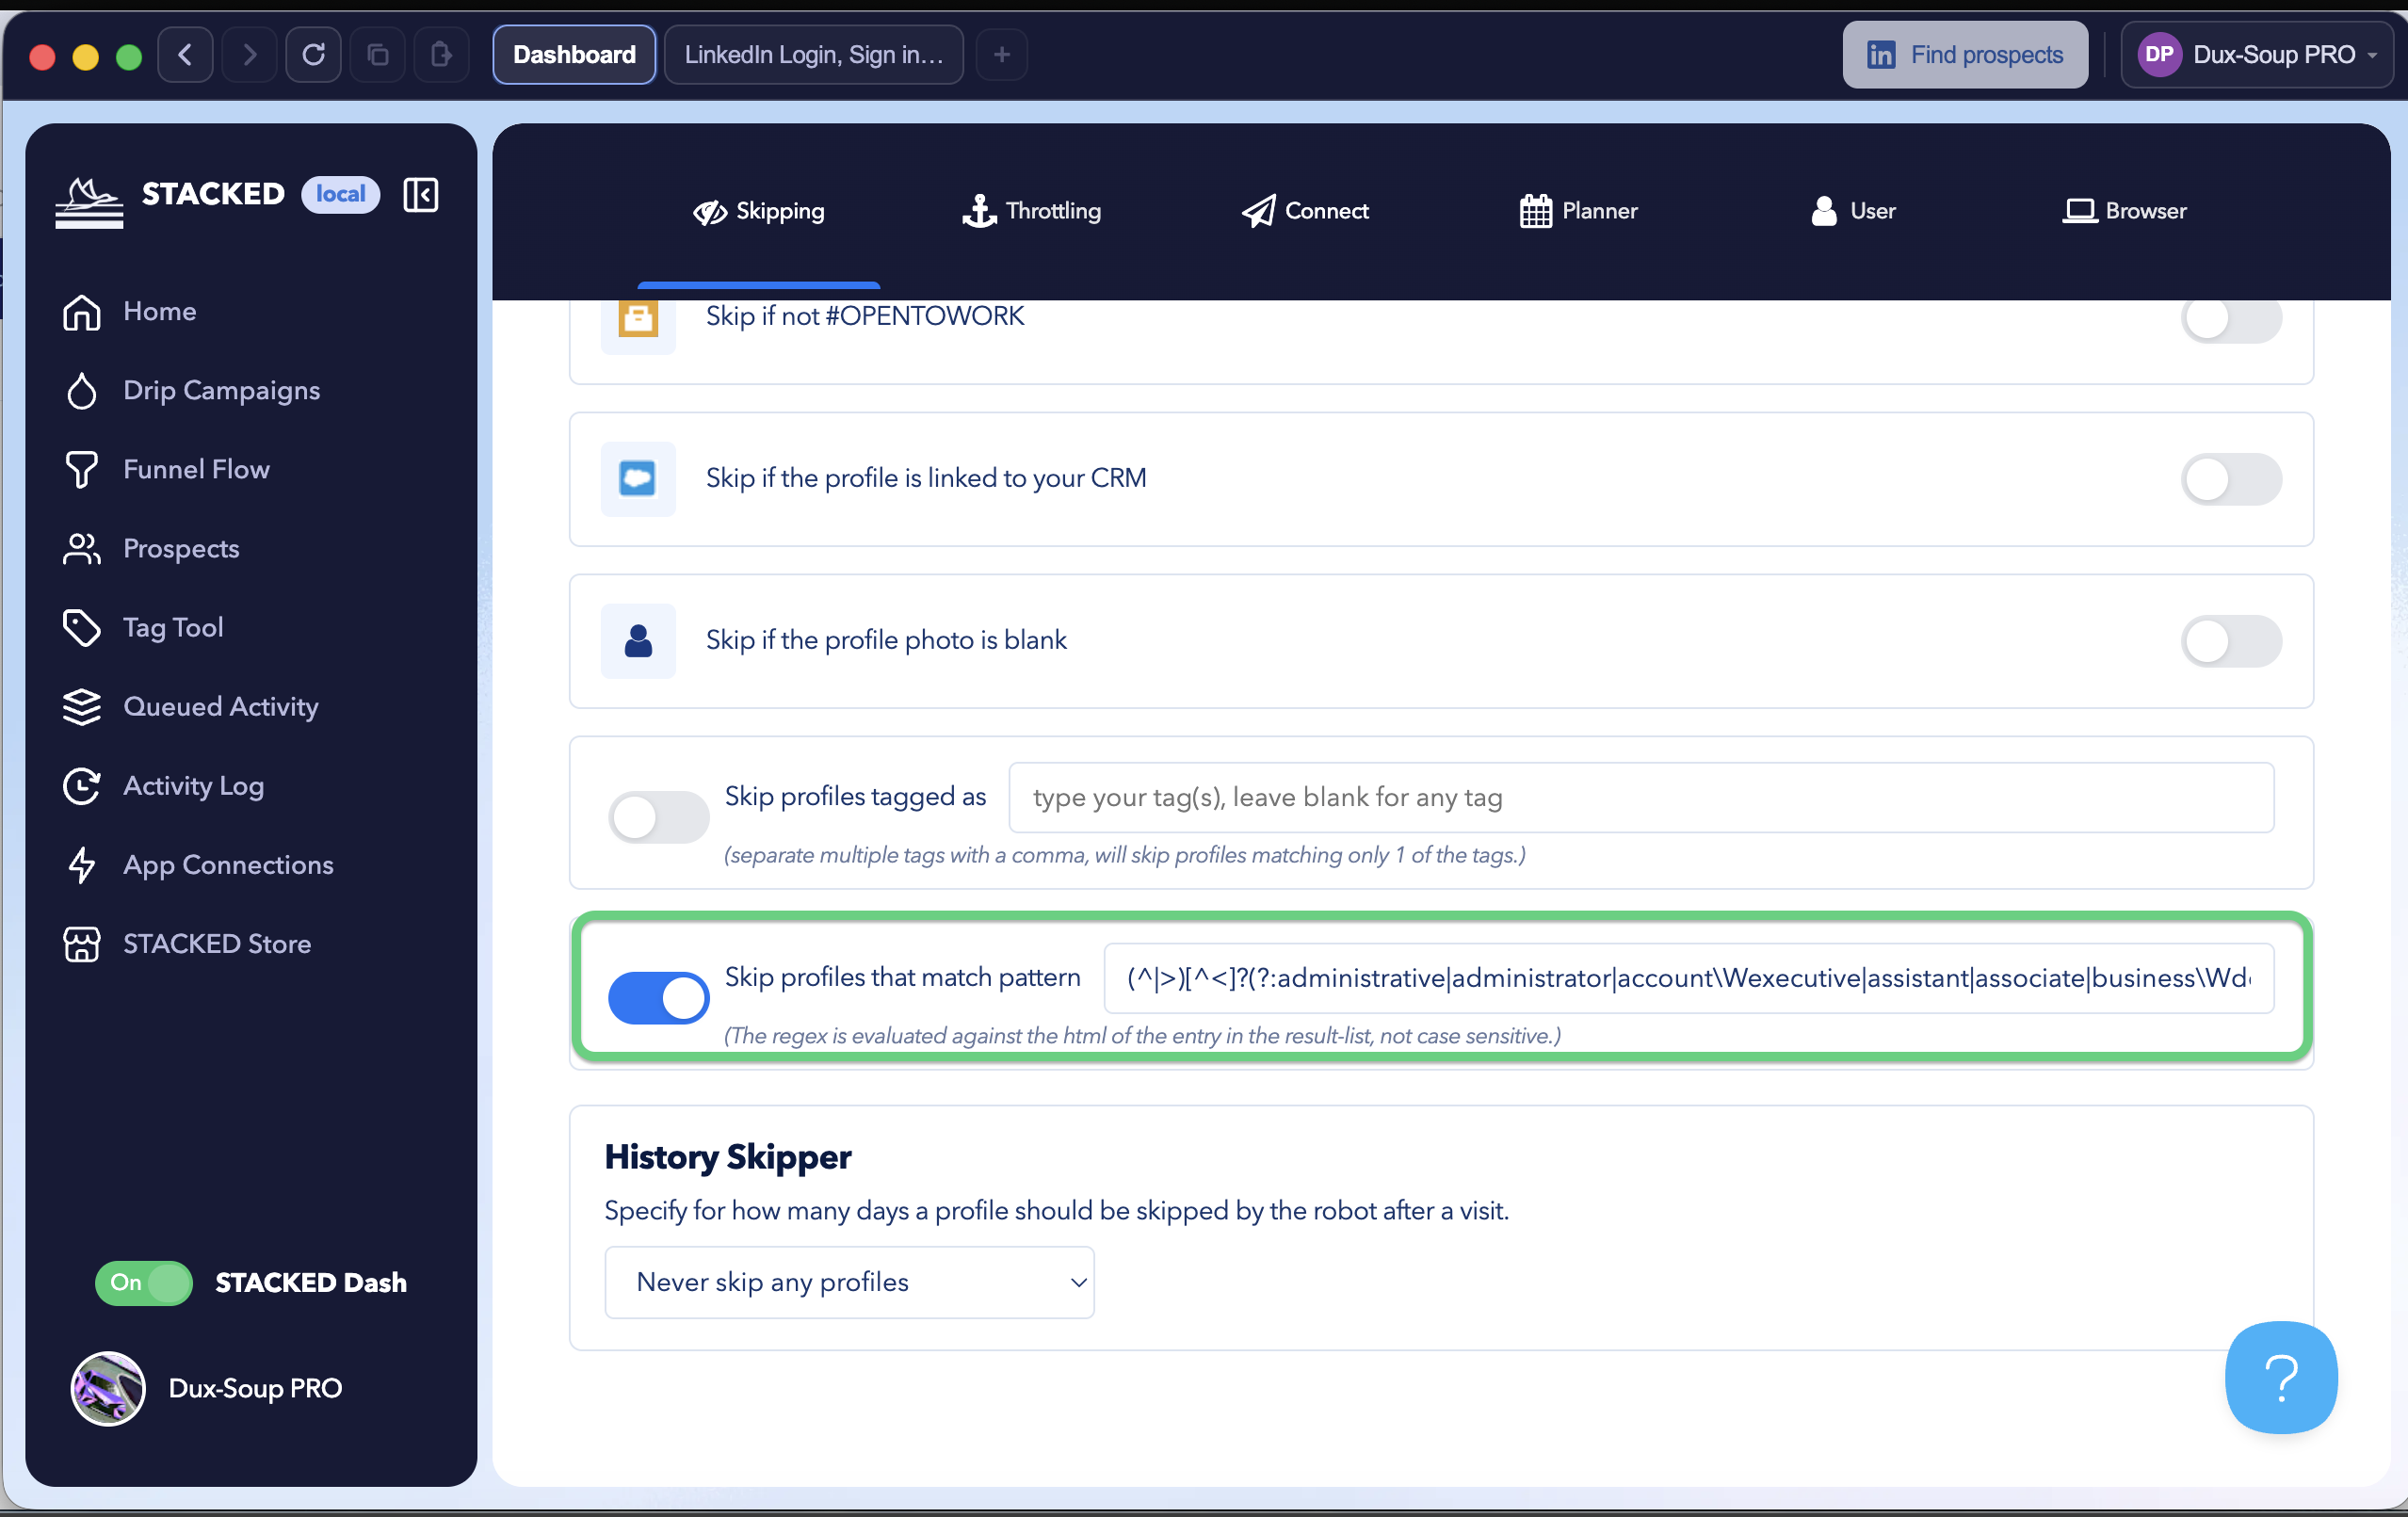2408x1517 pixels.
Task: Open App Connections lightning icon
Action: tap(82, 864)
